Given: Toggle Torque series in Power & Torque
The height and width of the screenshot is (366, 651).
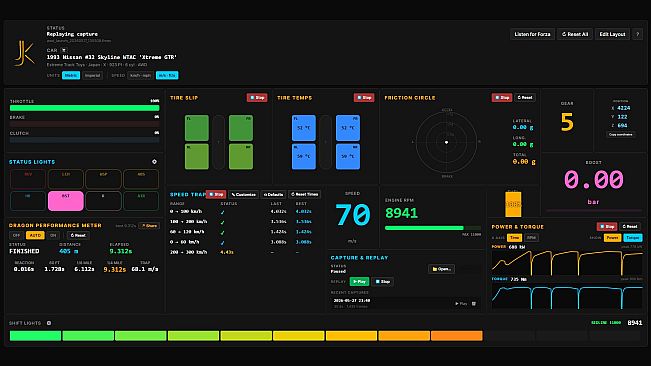Looking at the screenshot, I should (633, 238).
